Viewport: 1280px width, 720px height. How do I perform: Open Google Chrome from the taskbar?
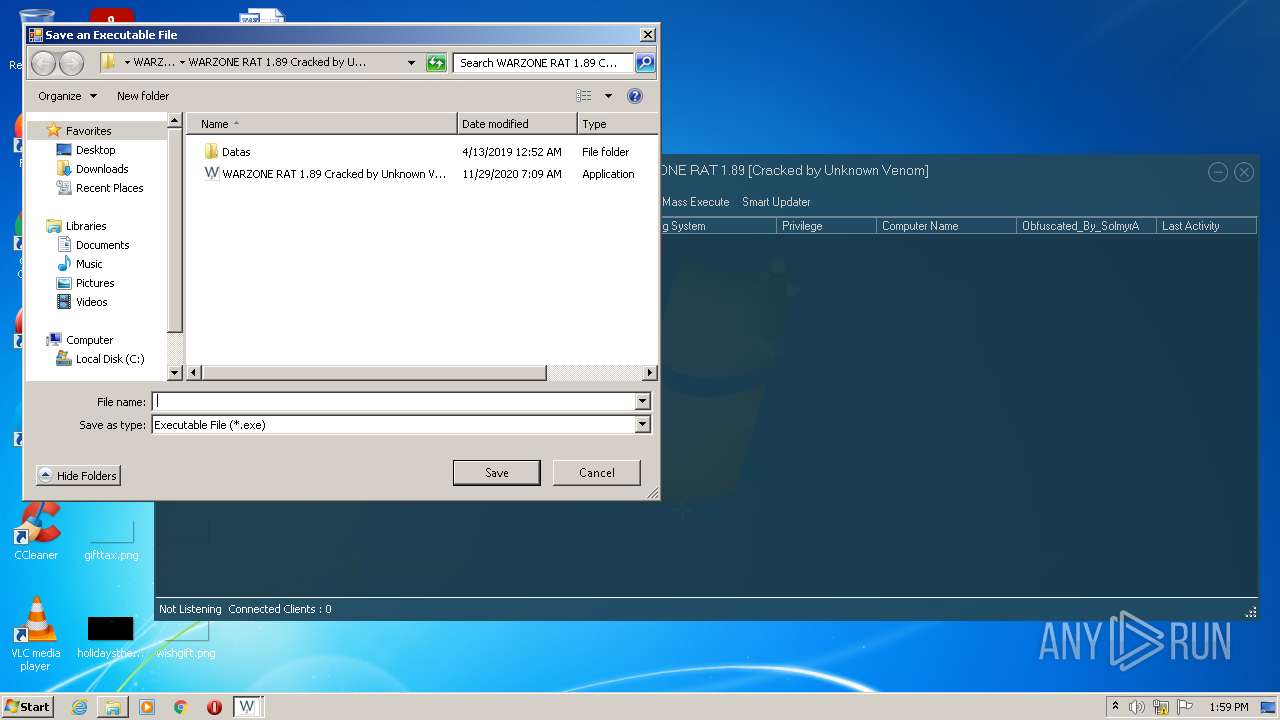point(181,707)
